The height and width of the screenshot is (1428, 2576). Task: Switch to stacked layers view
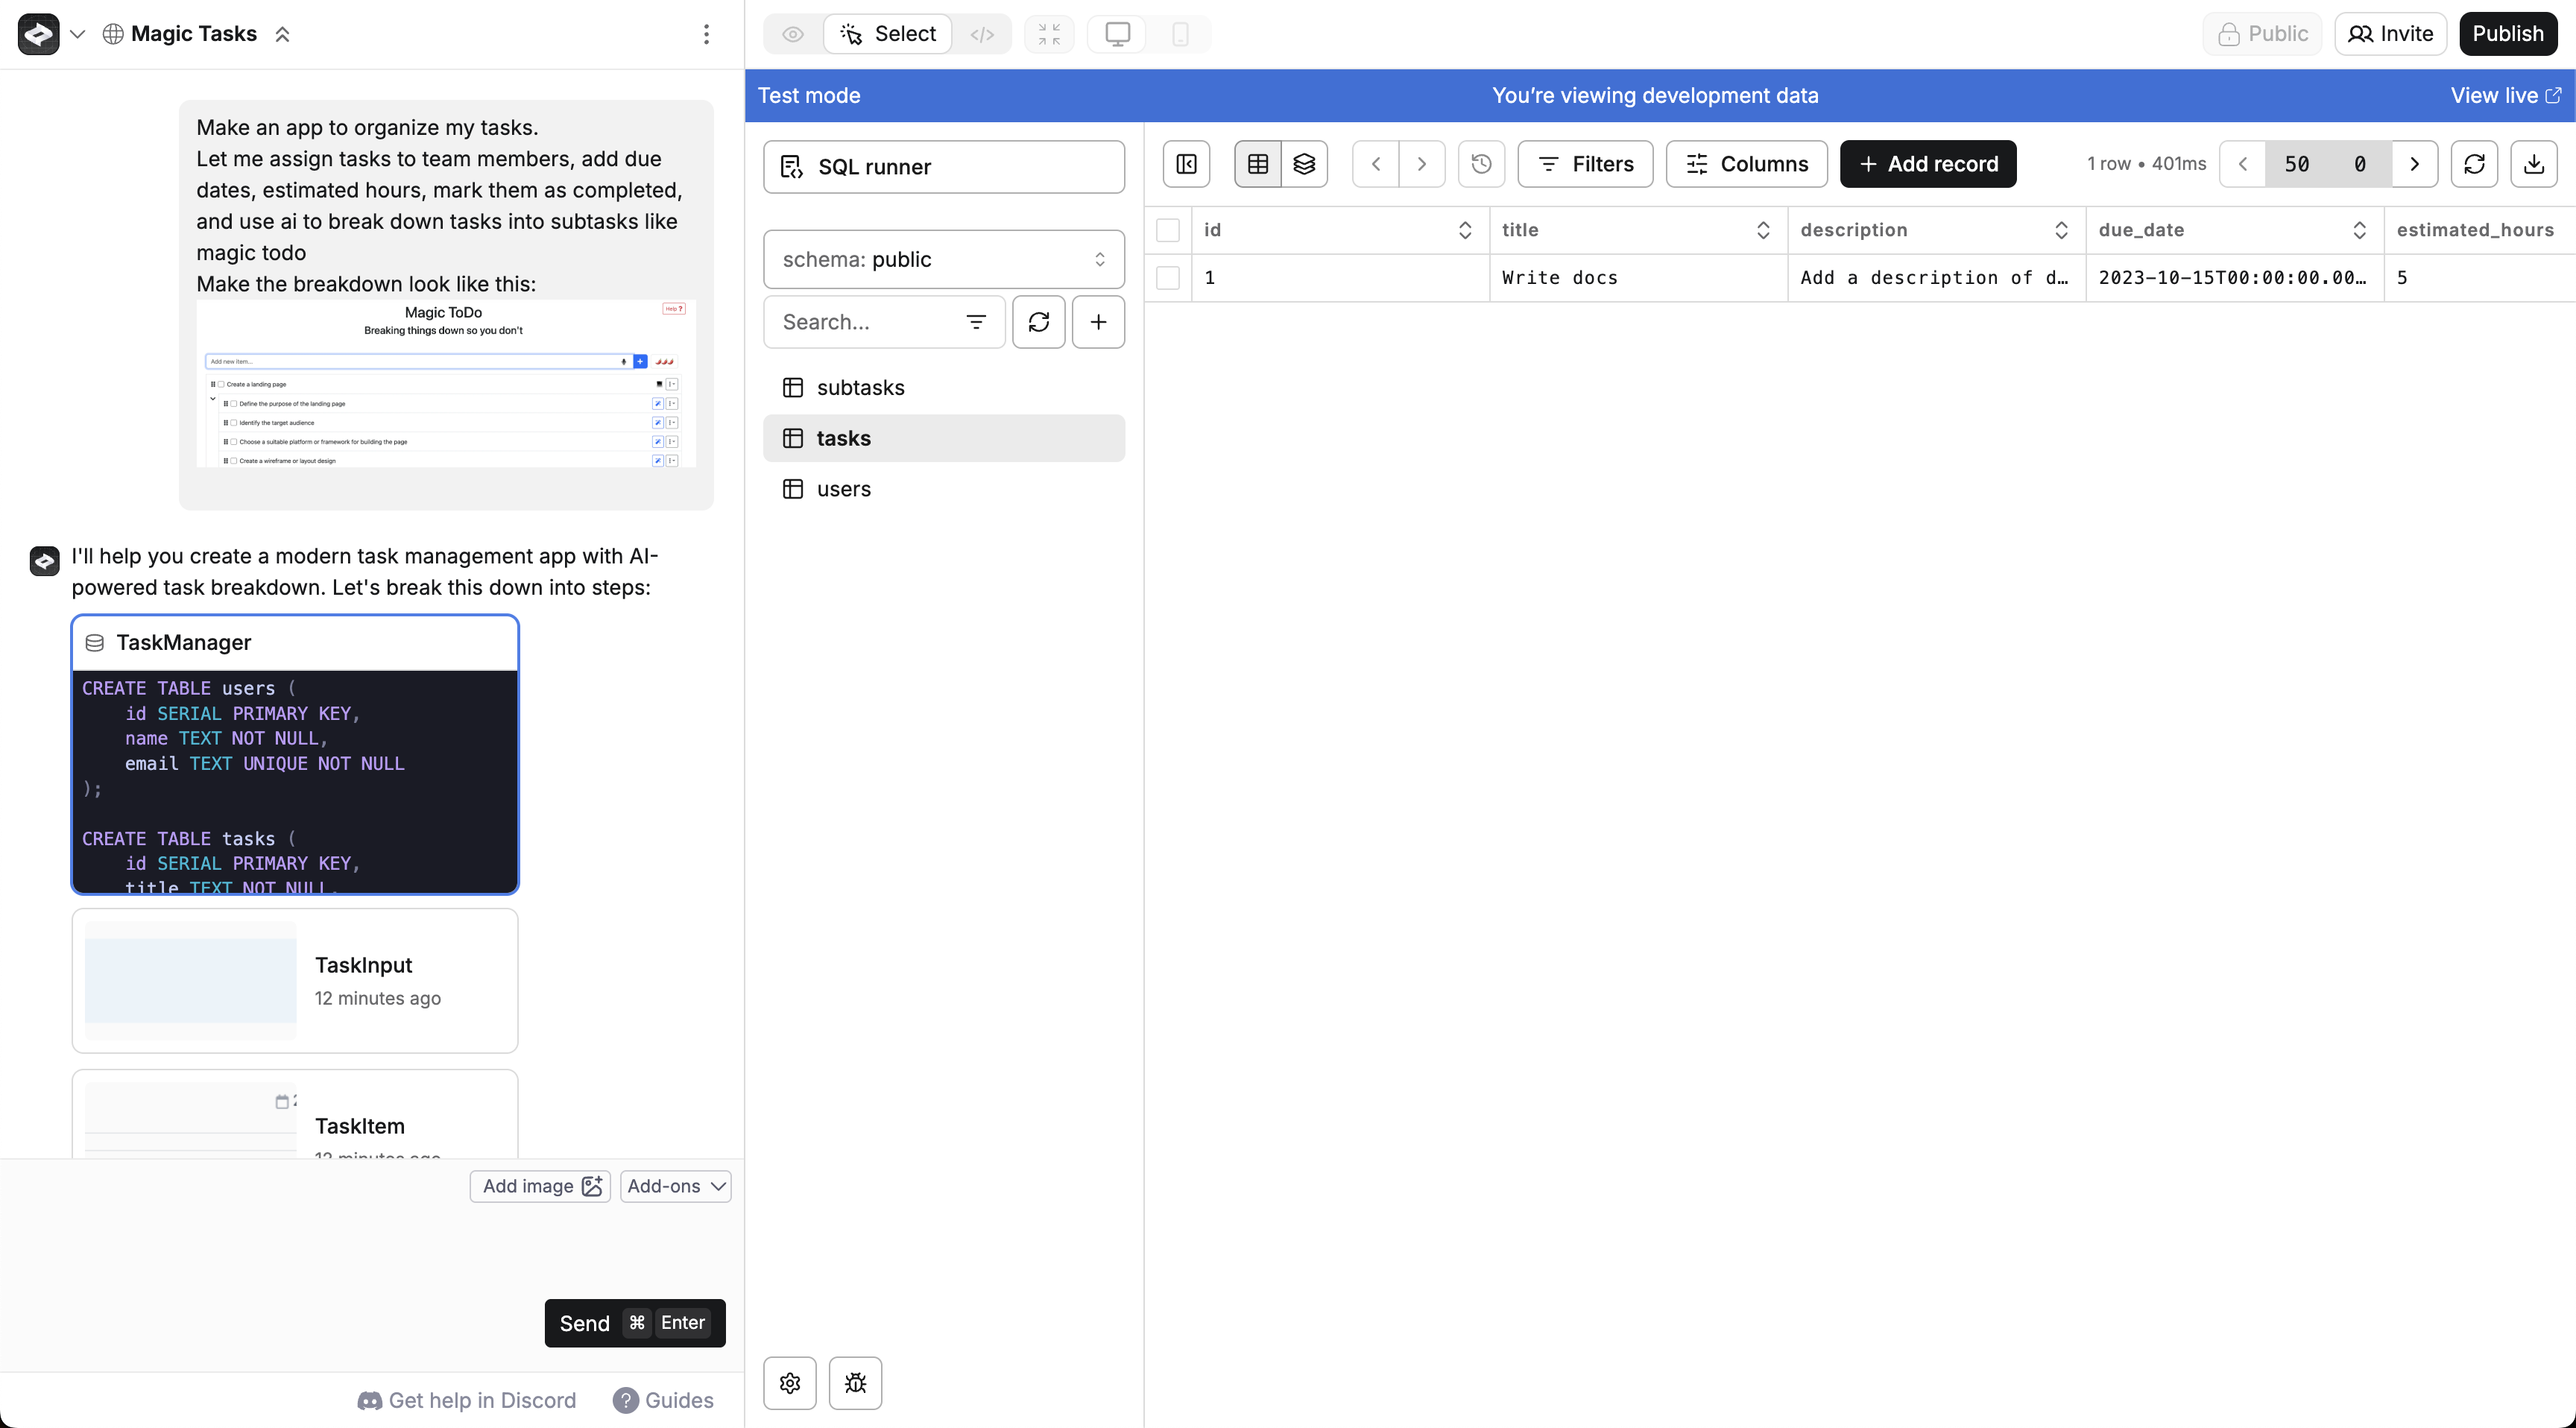click(x=1304, y=164)
